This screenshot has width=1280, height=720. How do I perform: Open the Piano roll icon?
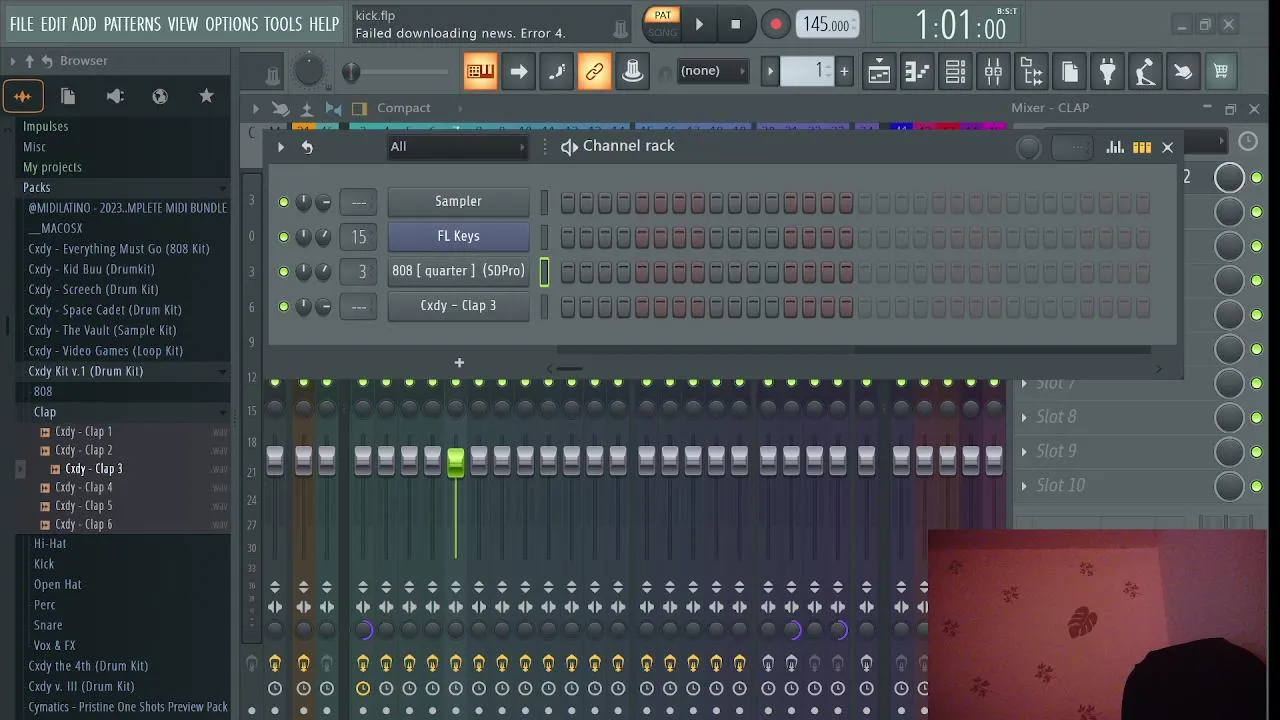point(917,71)
